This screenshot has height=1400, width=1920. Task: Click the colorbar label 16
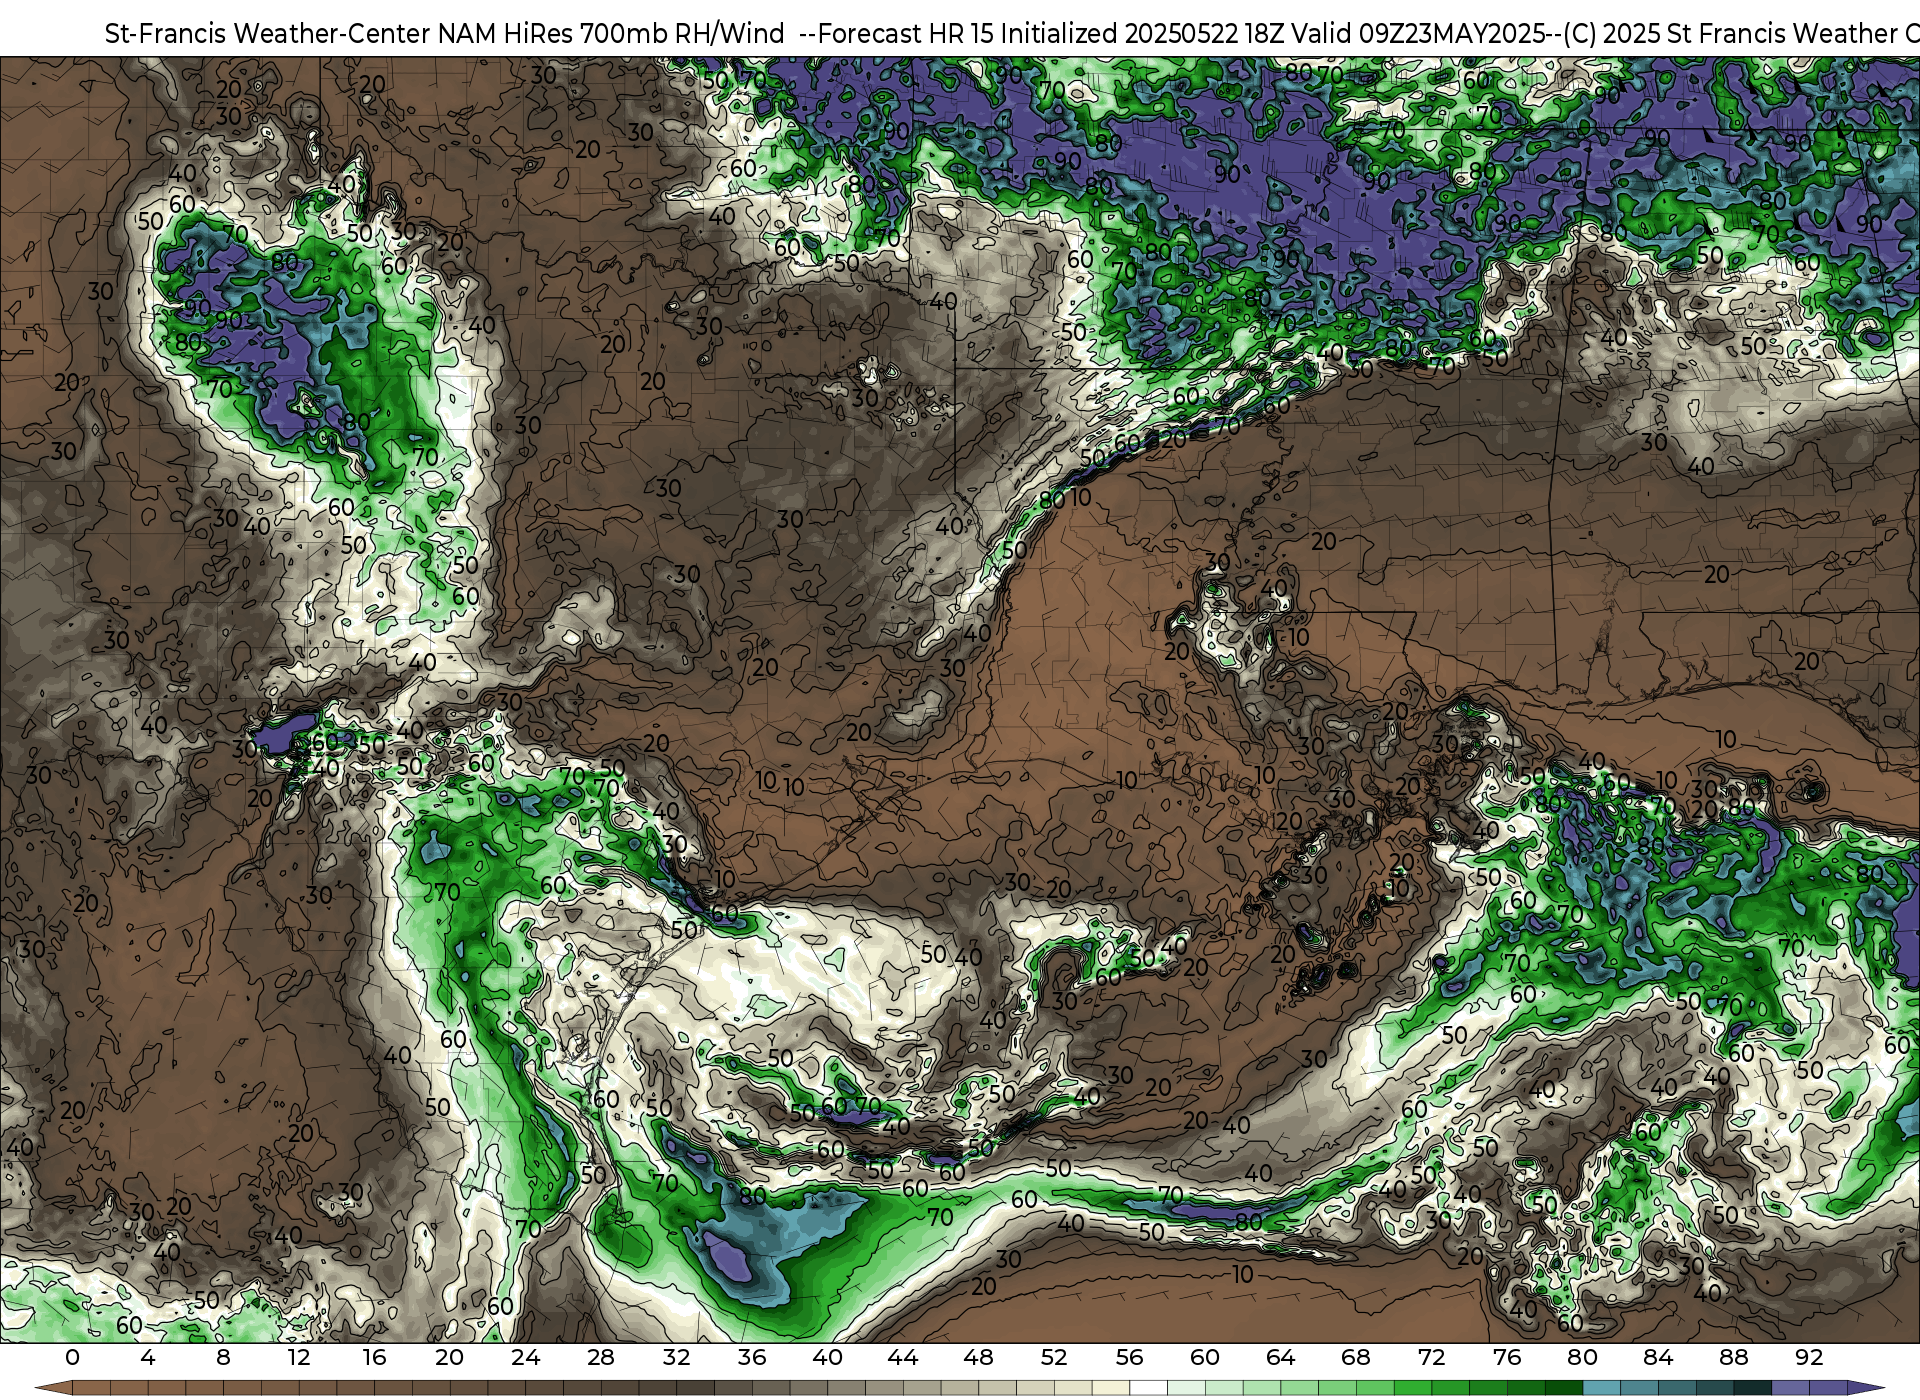point(374,1357)
